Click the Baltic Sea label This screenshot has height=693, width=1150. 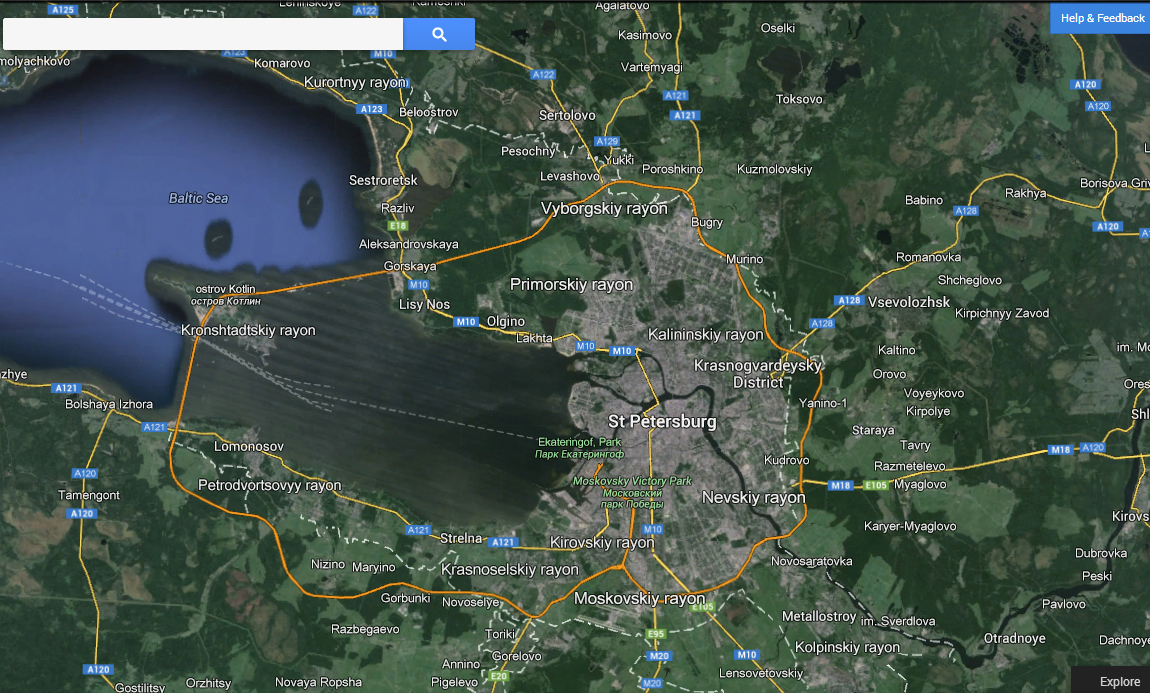[x=198, y=198]
